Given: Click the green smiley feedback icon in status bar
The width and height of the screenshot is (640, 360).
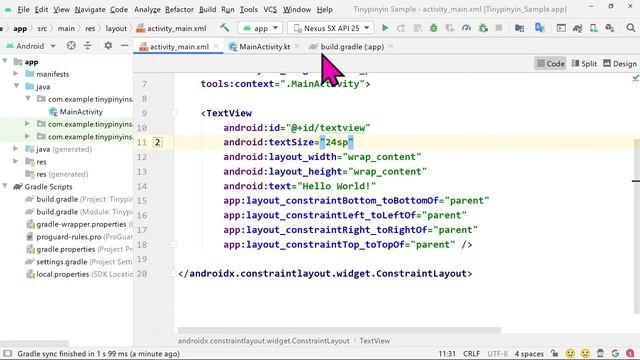Looking at the screenshot, I should (x=570, y=353).
